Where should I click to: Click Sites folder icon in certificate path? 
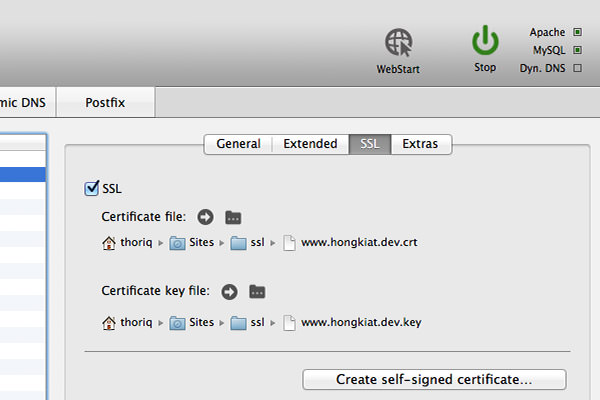[177, 243]
